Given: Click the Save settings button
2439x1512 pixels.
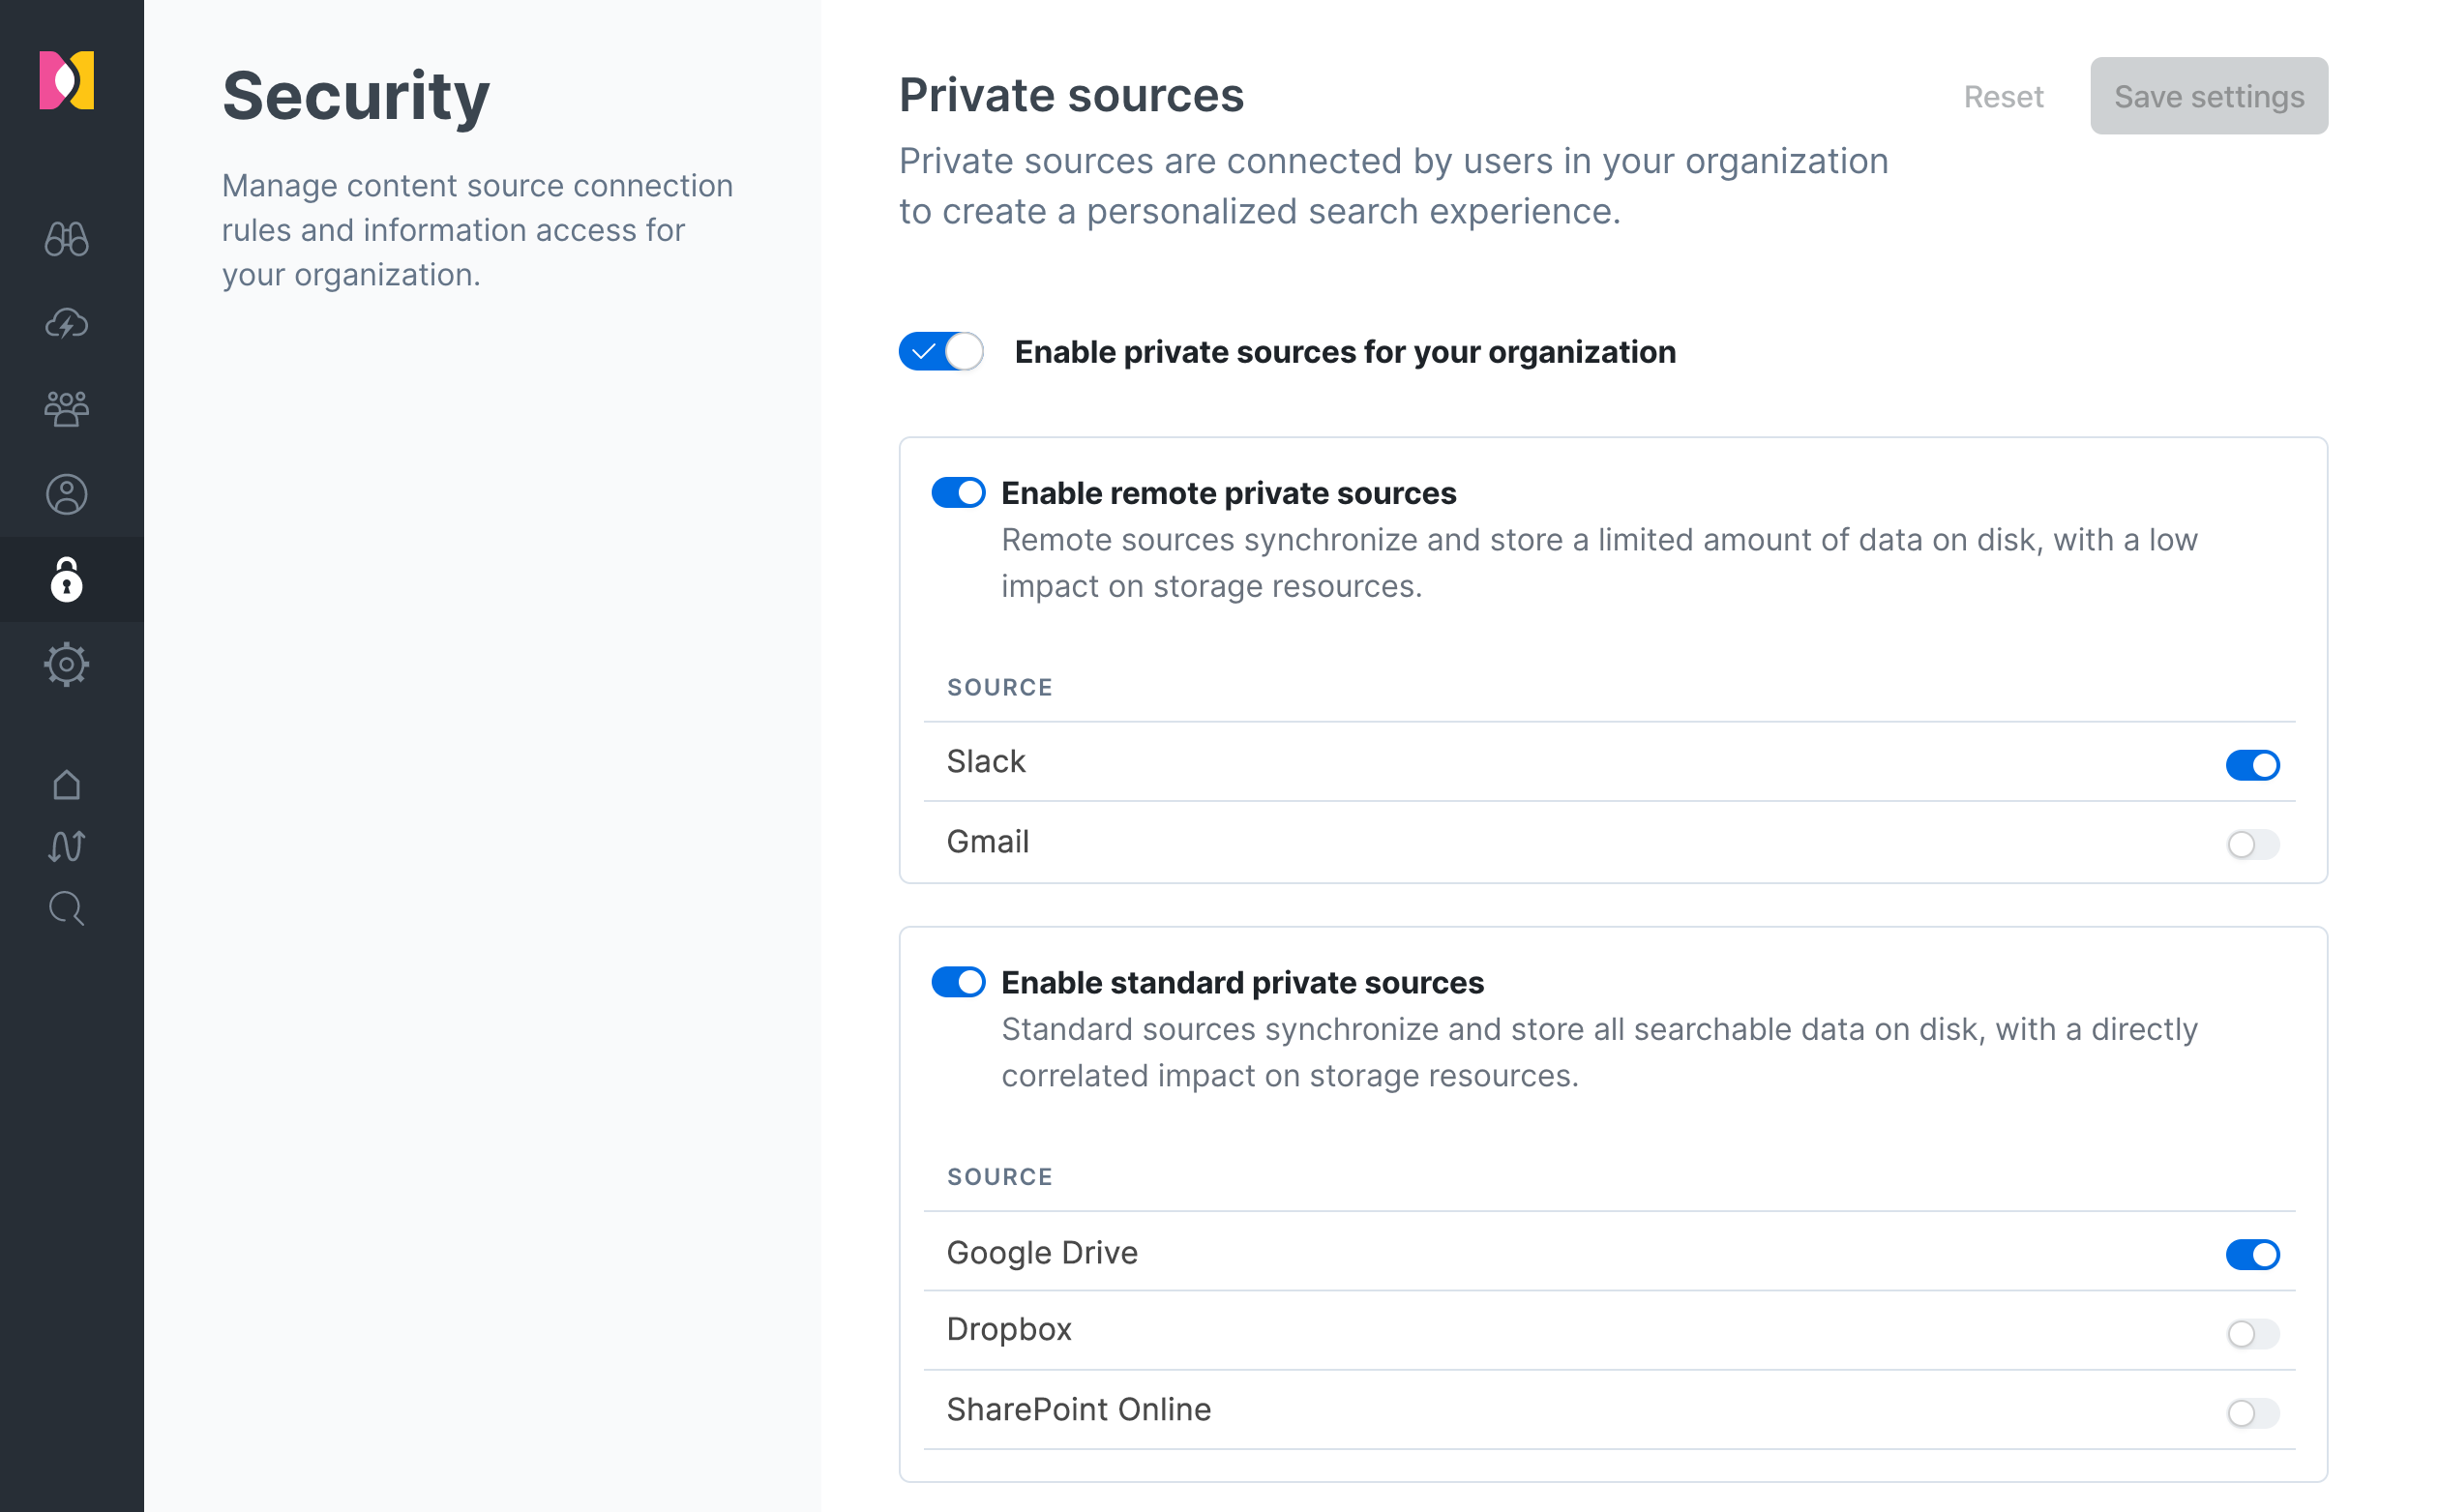Looking at the screenshot, I should (2208, 96).
